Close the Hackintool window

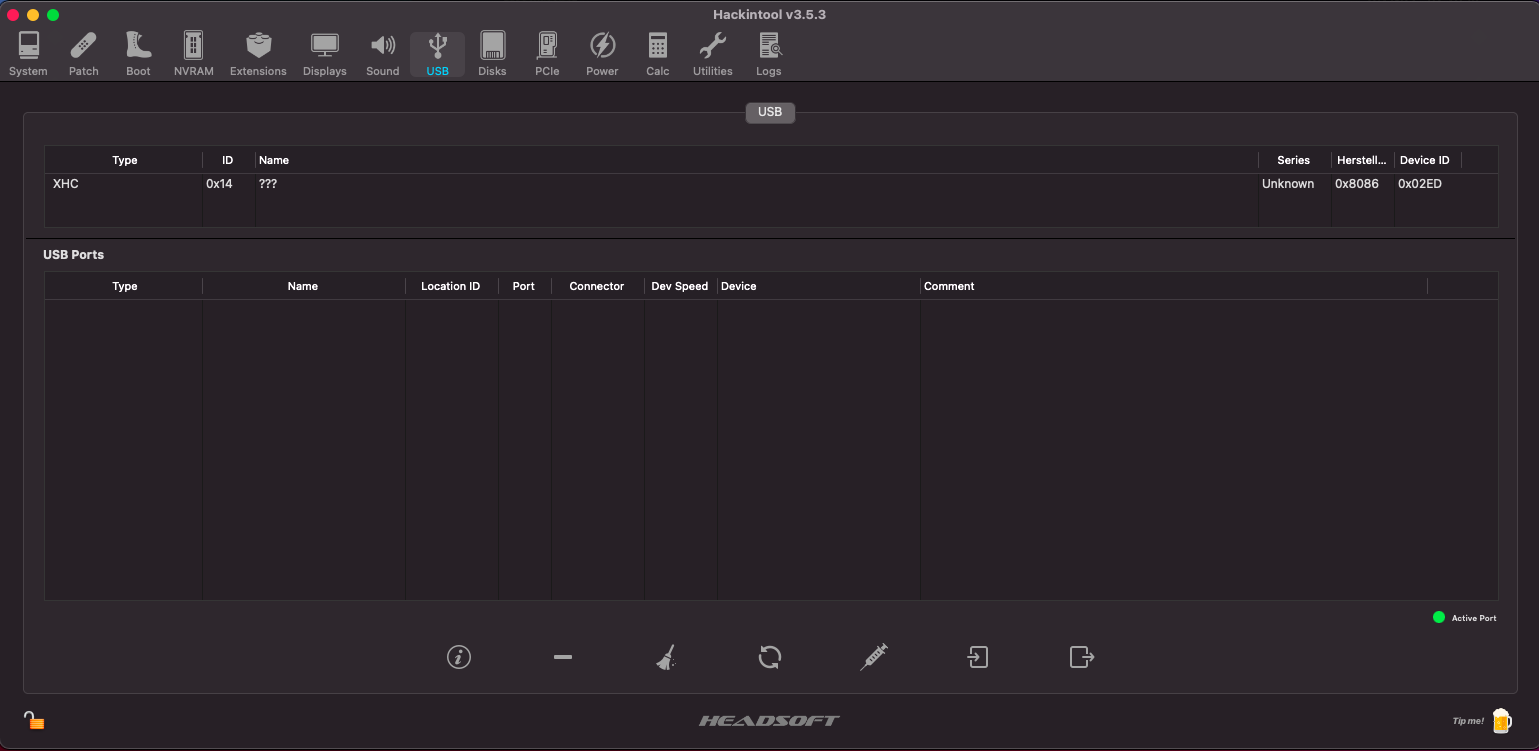coord(13,15)
